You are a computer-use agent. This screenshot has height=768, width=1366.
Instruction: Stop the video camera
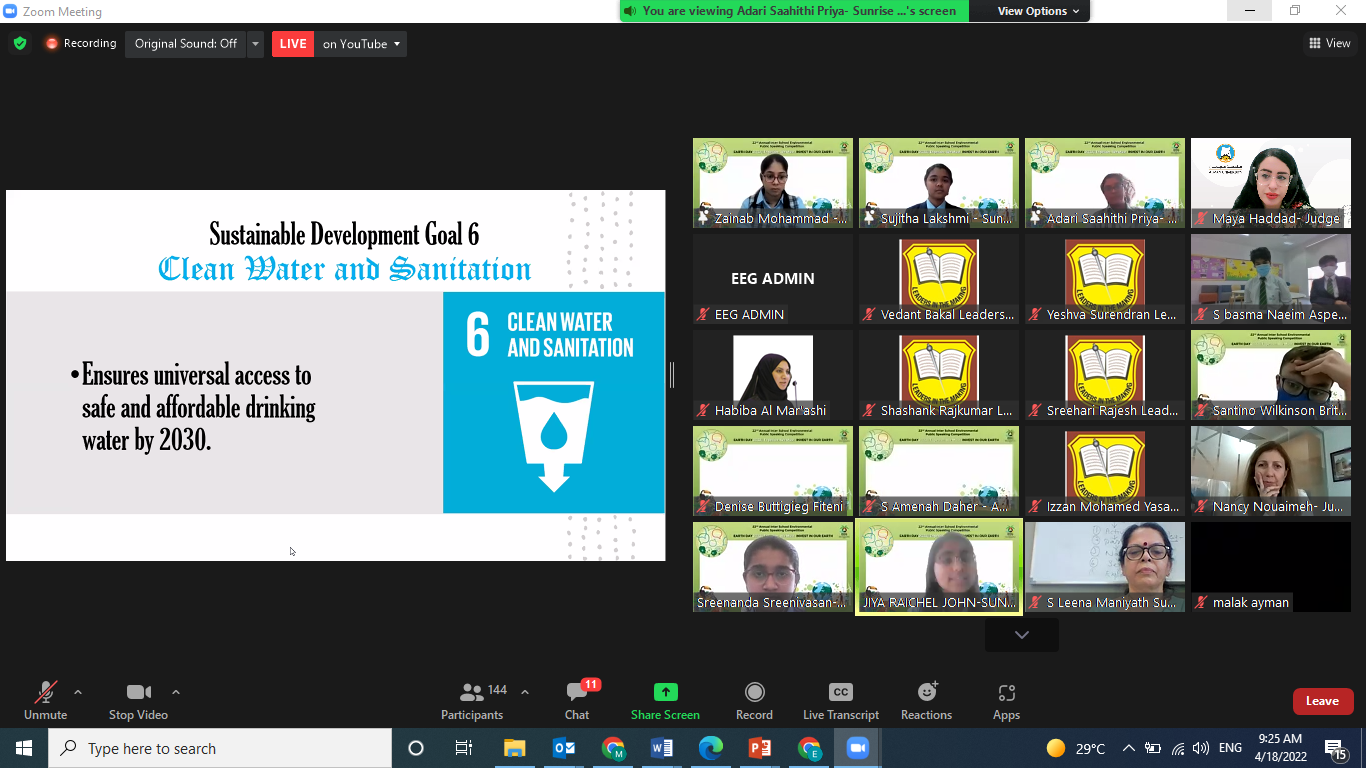point(138,700)
